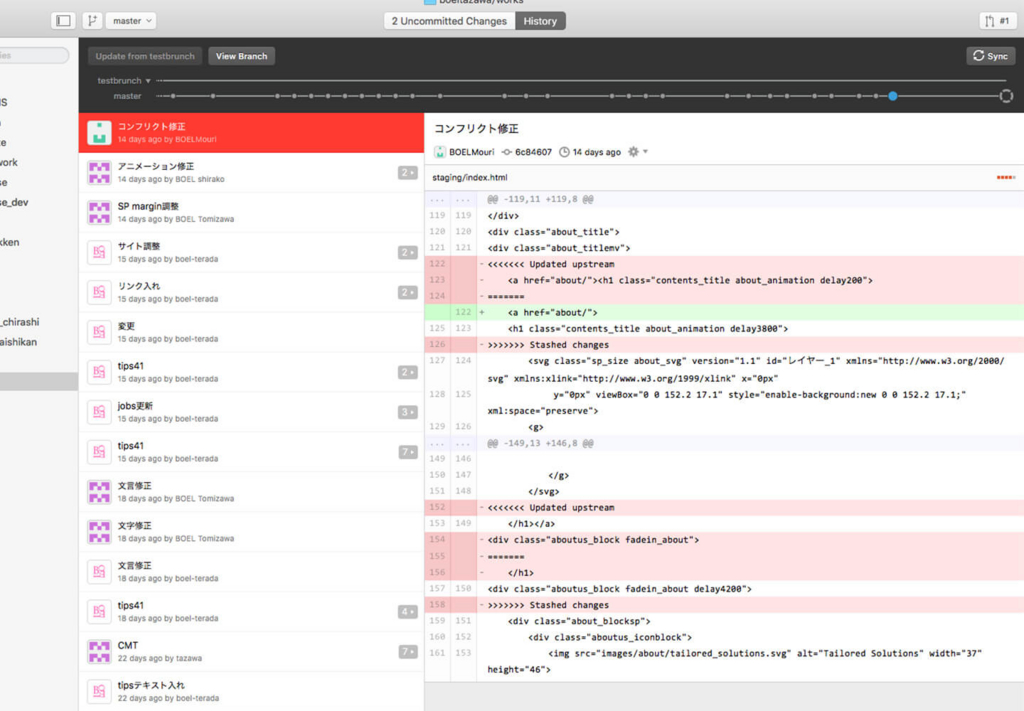The height and width of the screenshot is (711, 1024).
Task: Click boel-terada avatar on サイト調整
Action: tap(99, 252)
